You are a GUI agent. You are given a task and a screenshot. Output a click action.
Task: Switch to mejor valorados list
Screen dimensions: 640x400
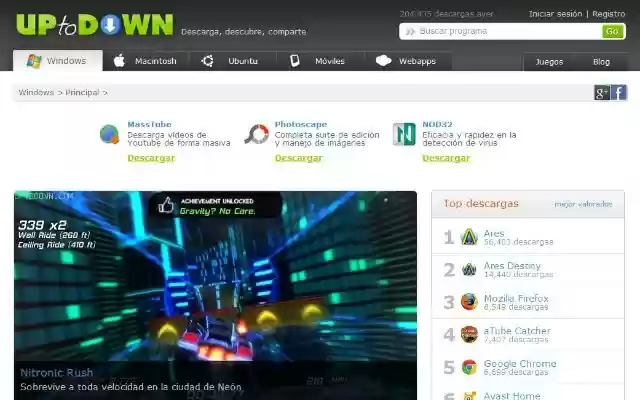(583, 204)
